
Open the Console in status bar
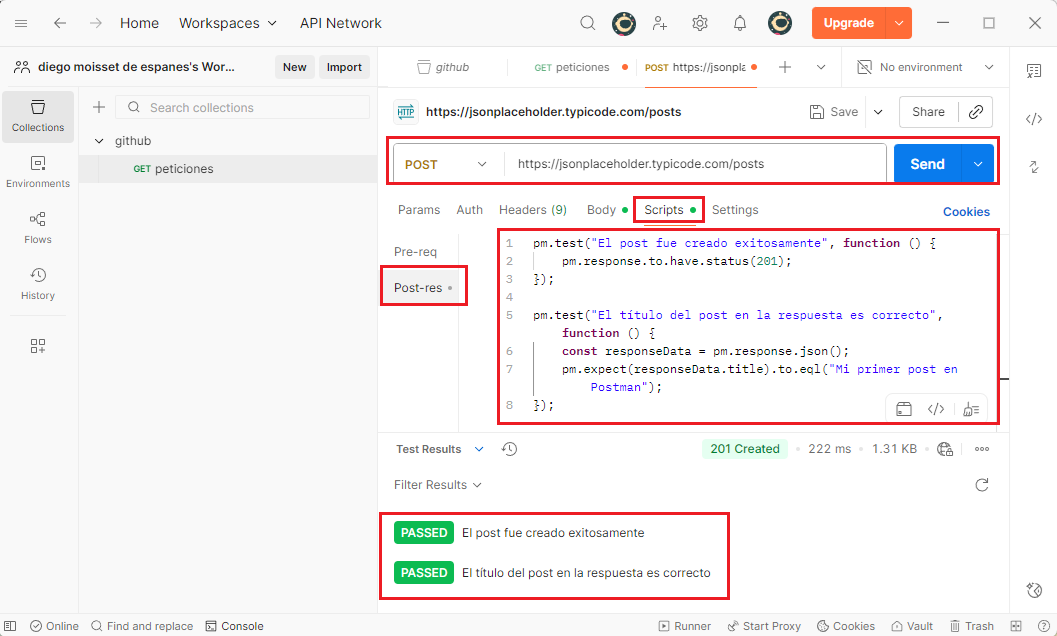point(234,626)
